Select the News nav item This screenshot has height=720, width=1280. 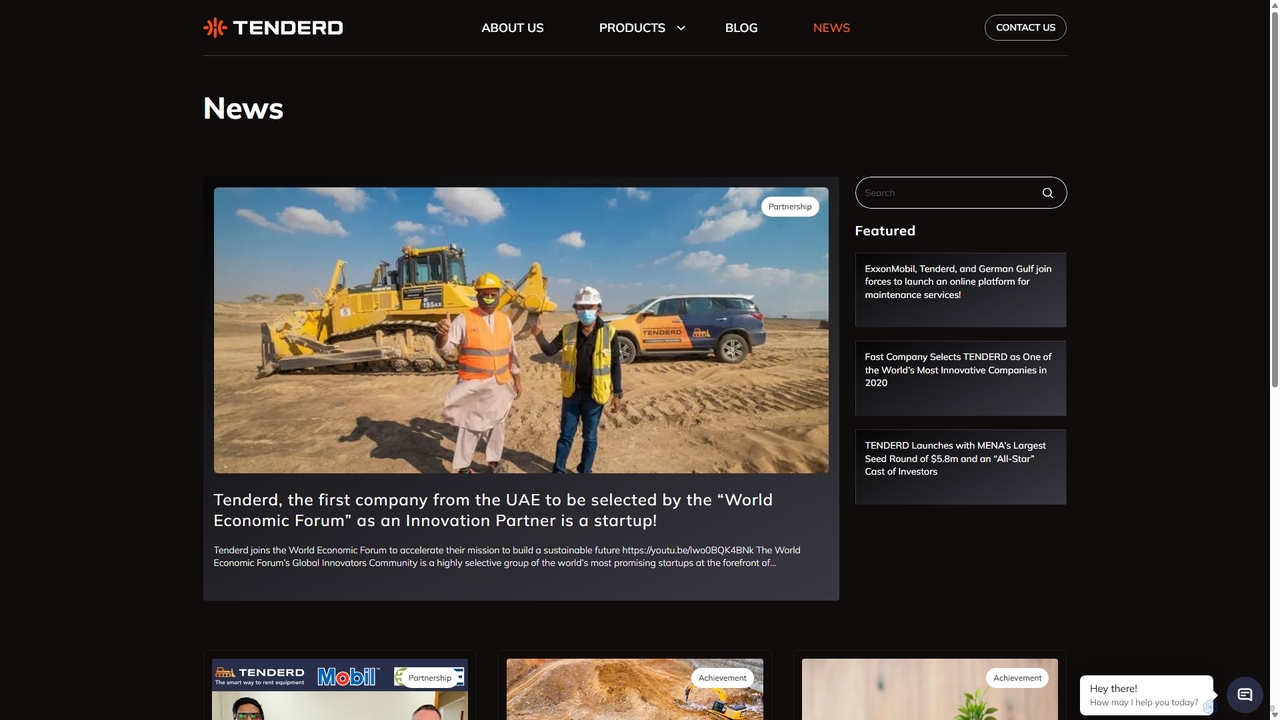831,28
